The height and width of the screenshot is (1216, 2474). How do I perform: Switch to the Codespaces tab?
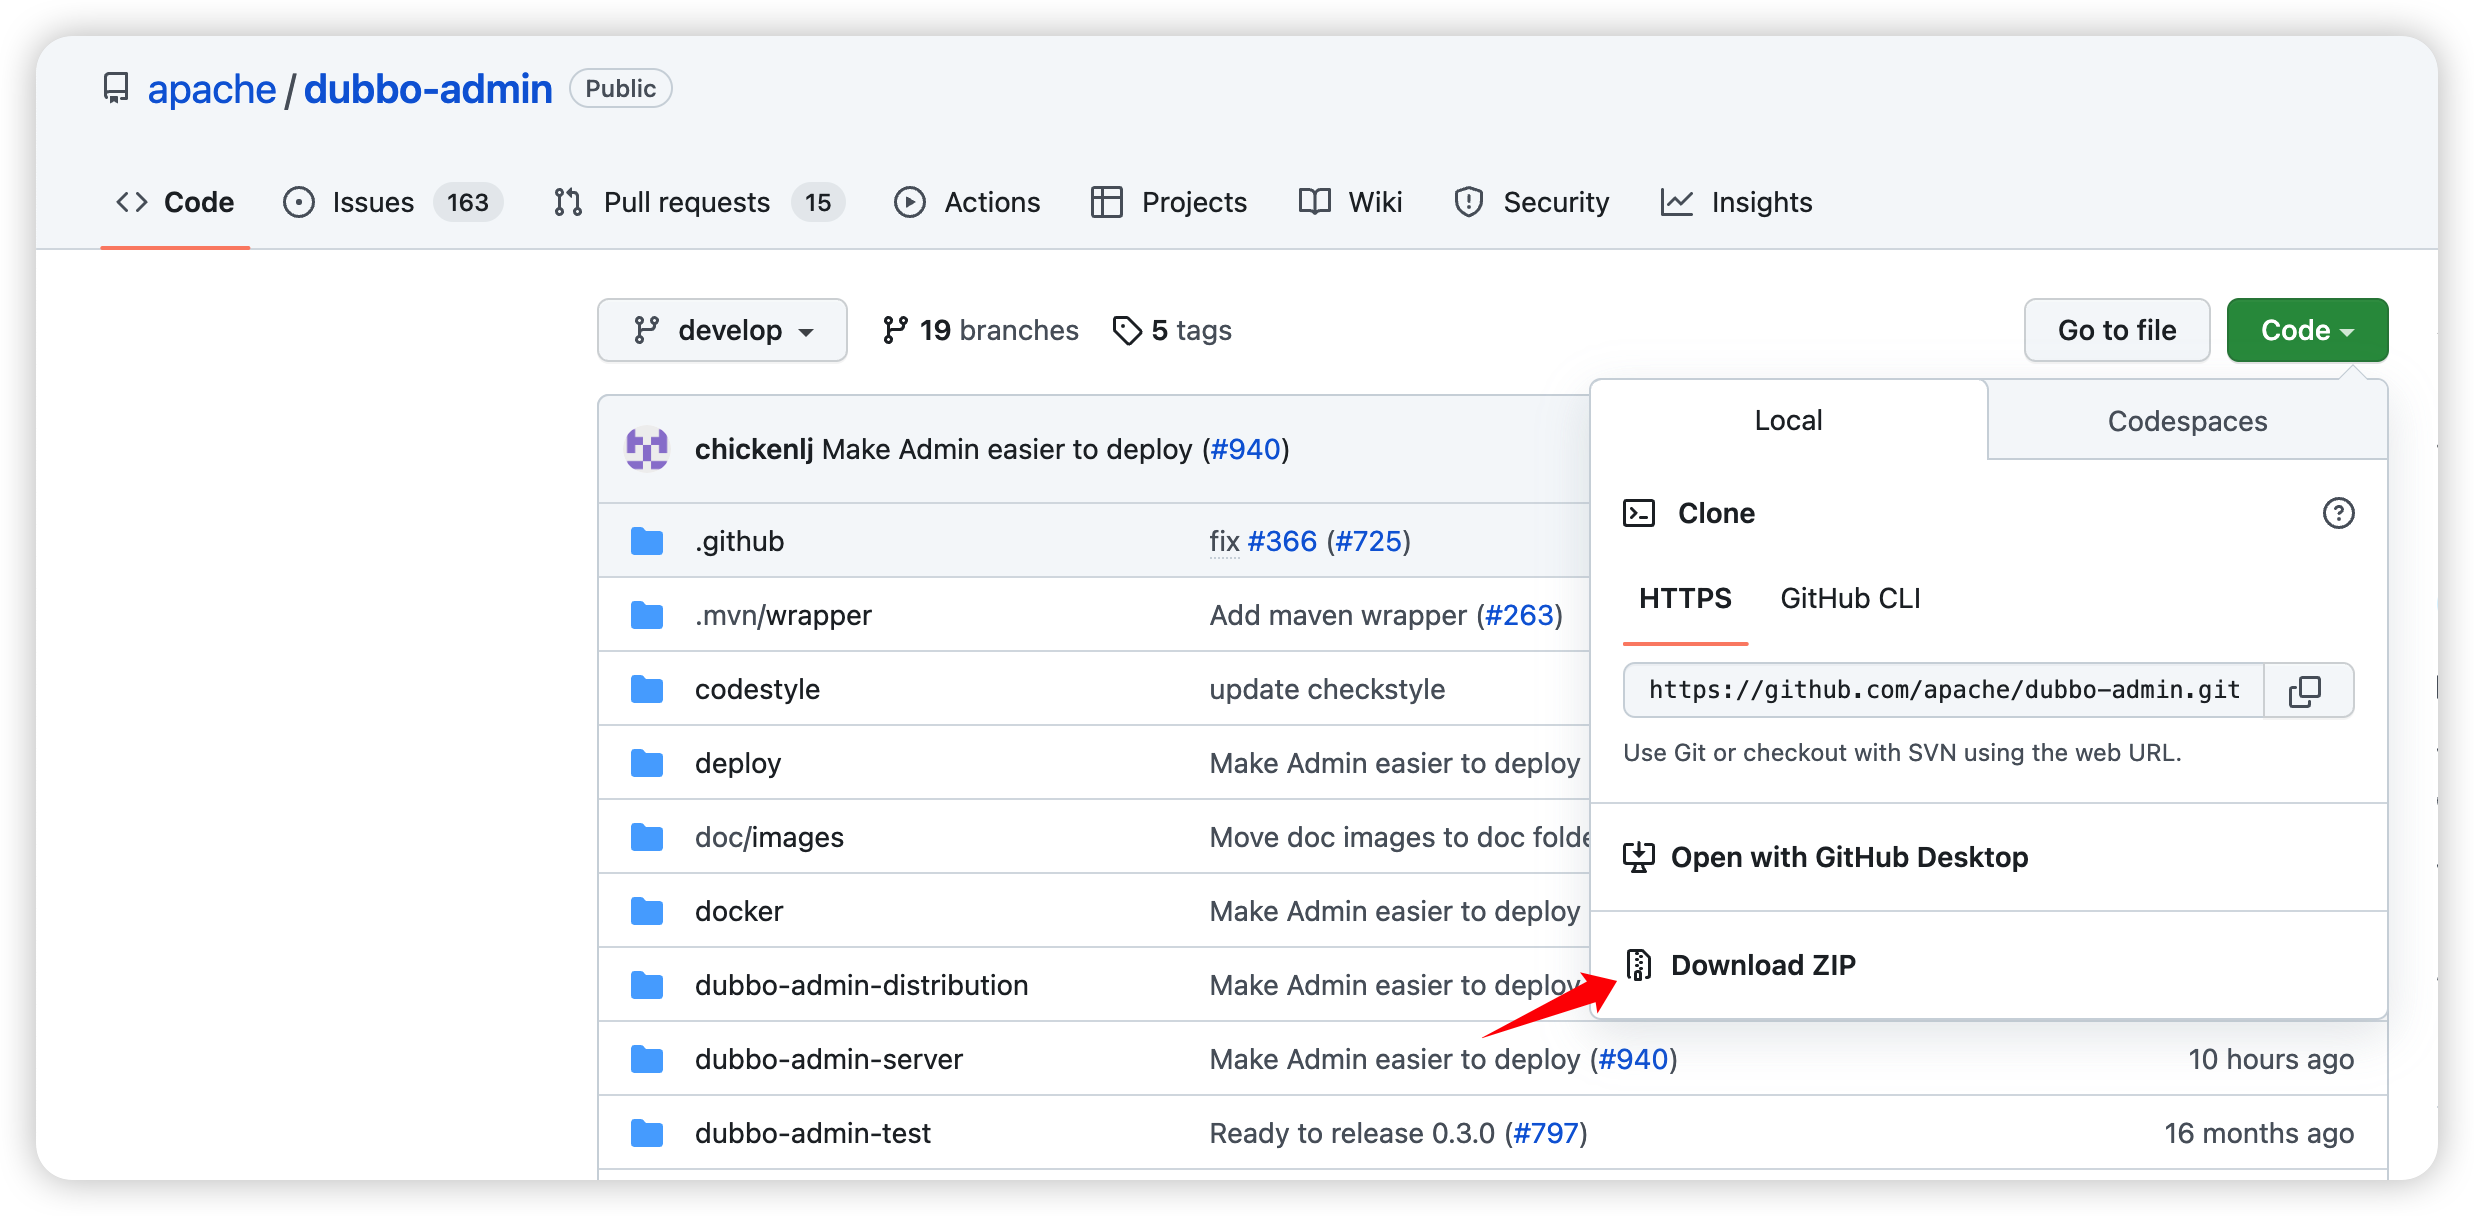click(2186, 421)
